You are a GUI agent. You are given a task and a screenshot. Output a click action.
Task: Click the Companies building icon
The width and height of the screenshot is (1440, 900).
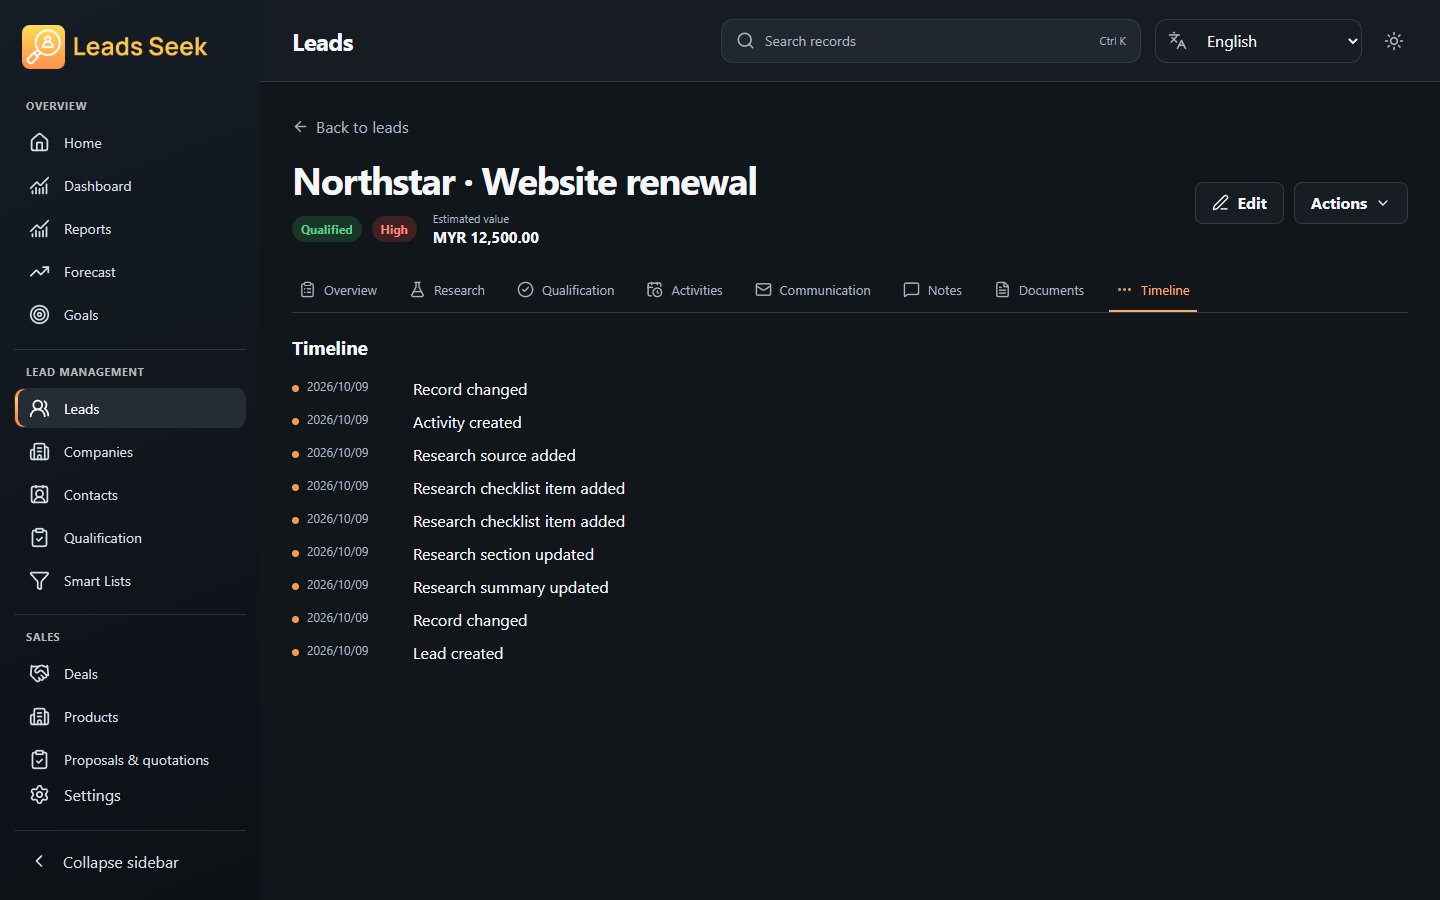coord(39,452)
